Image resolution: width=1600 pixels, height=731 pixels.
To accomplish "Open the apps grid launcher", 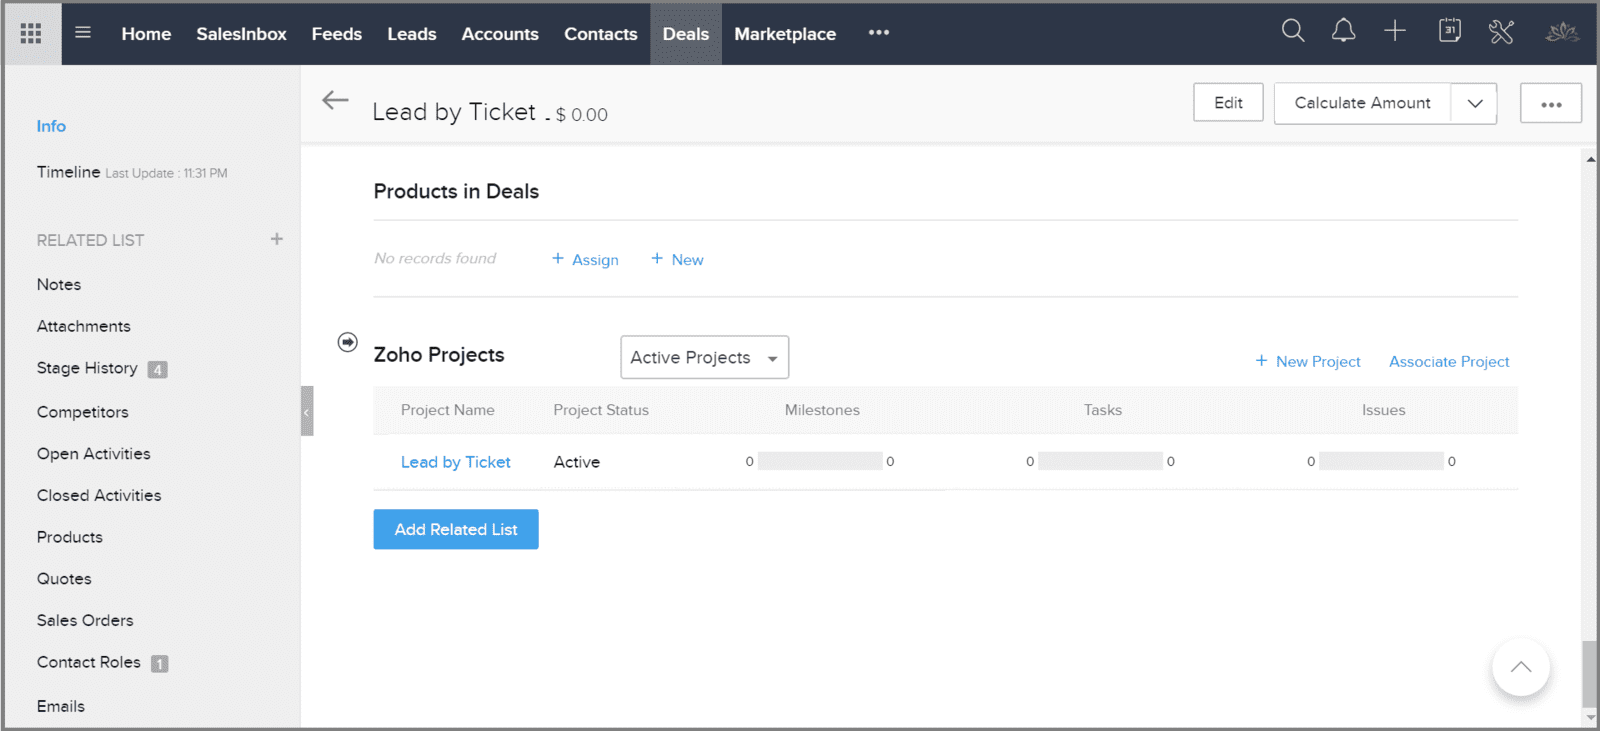I will [x=31, y=34].
